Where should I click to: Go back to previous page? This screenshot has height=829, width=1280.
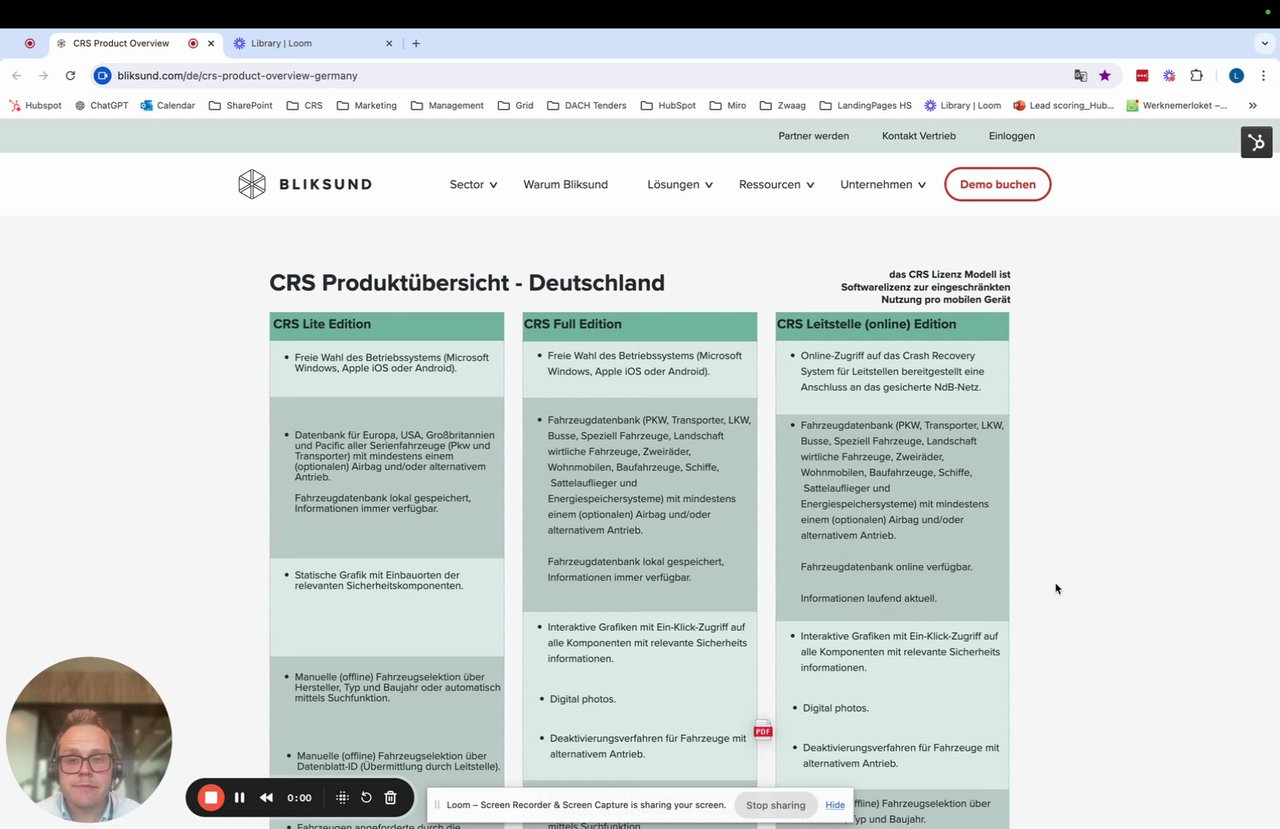[x=16, y=75]
